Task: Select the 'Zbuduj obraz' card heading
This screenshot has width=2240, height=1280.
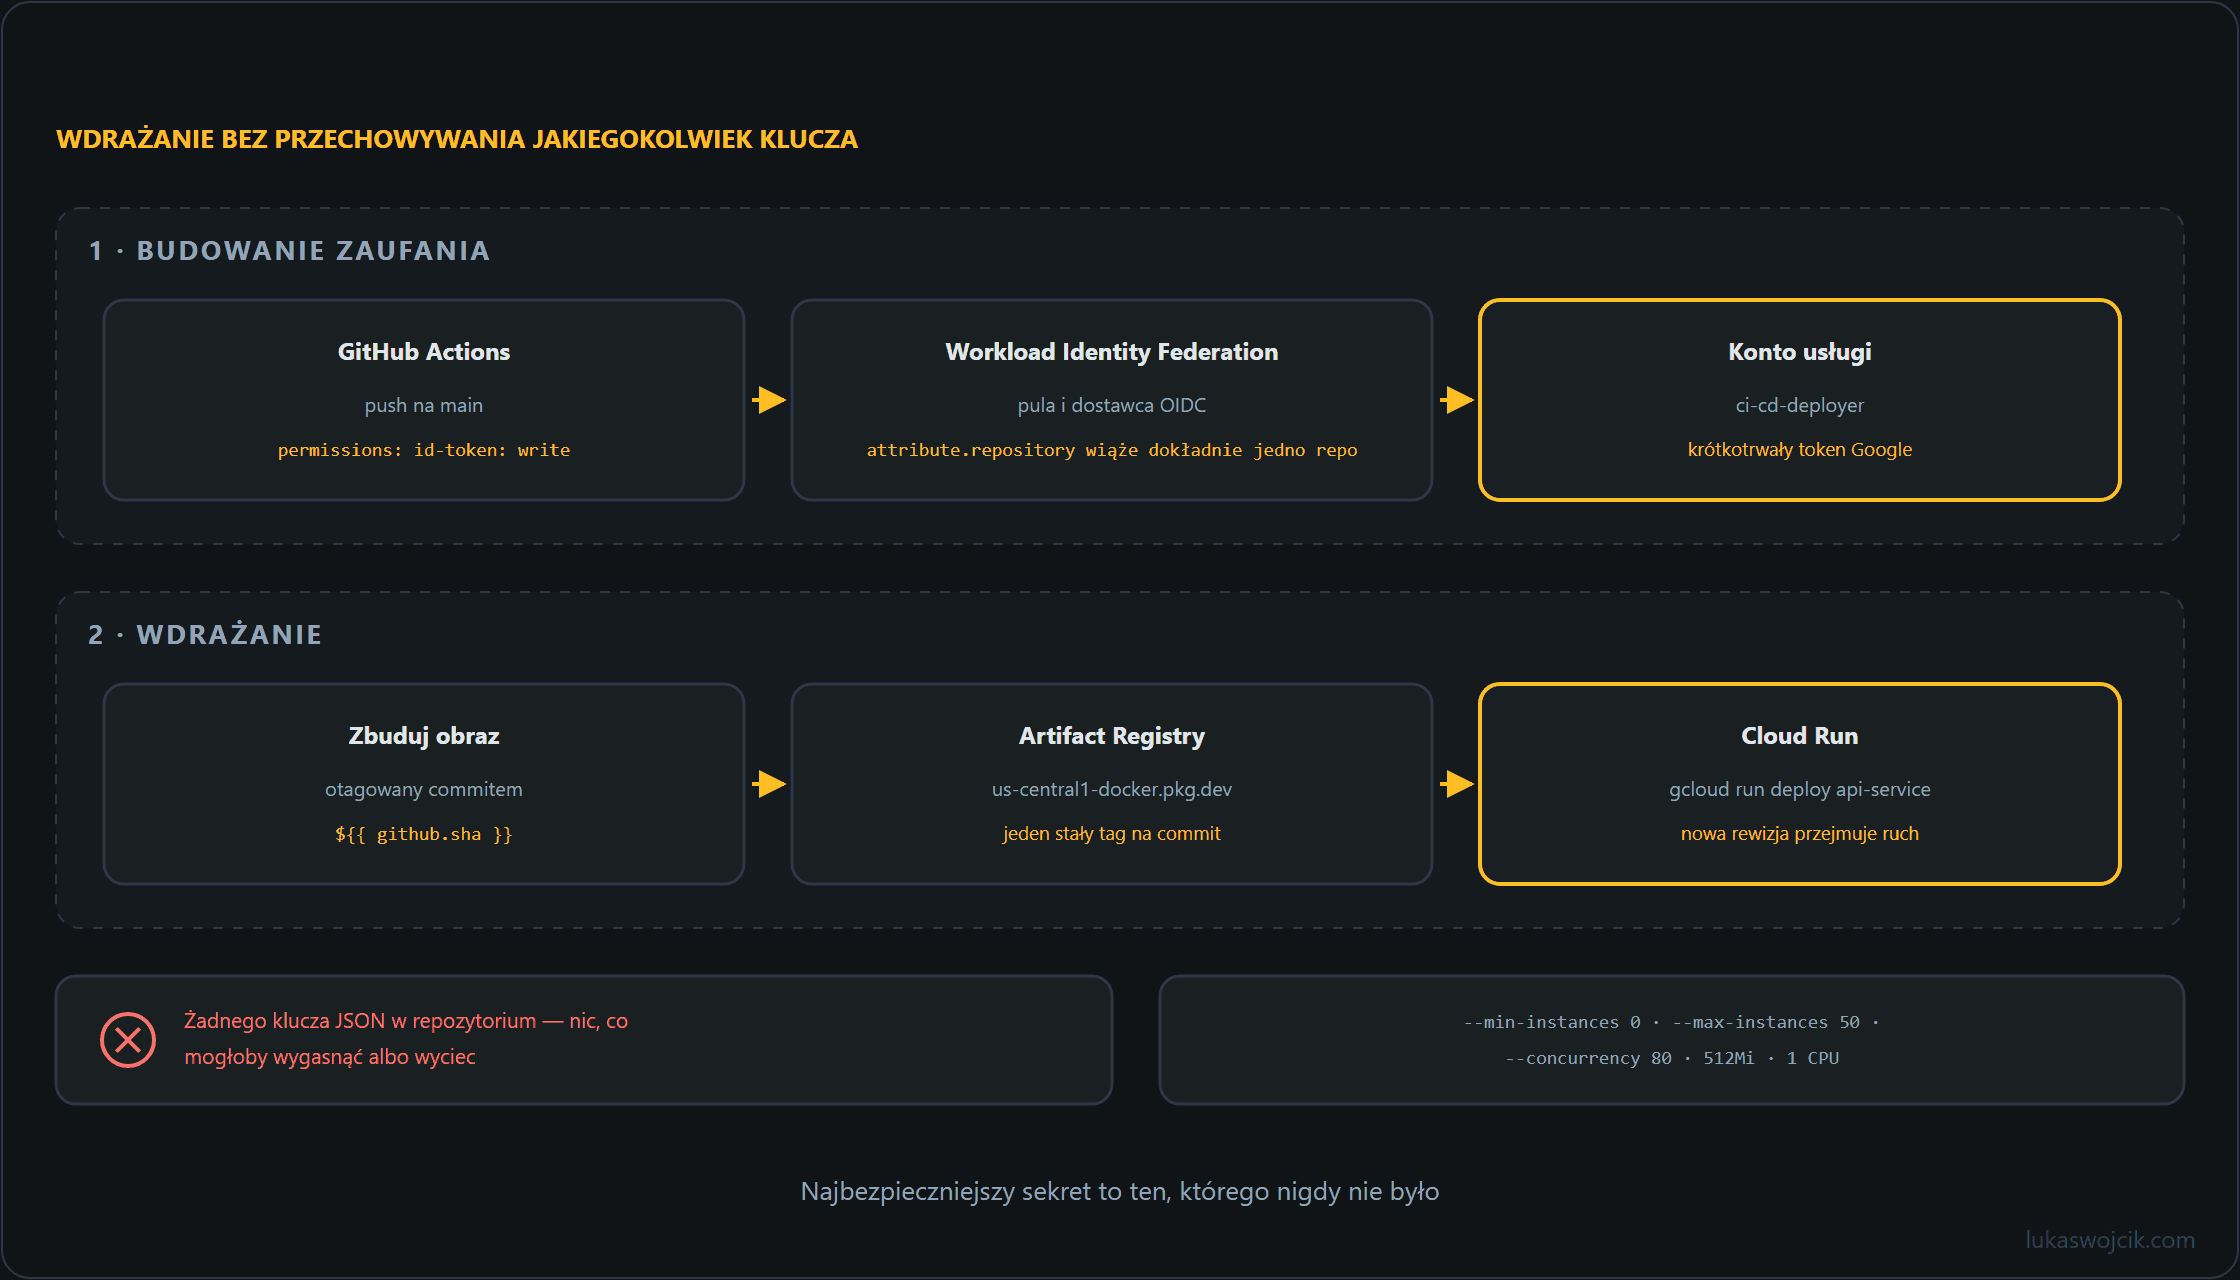Action: [x=424, y=736]
